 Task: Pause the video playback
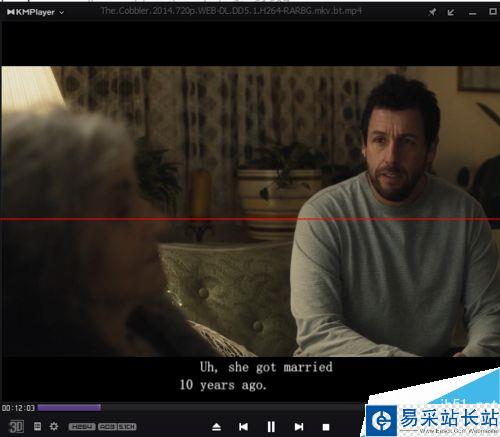271,427
